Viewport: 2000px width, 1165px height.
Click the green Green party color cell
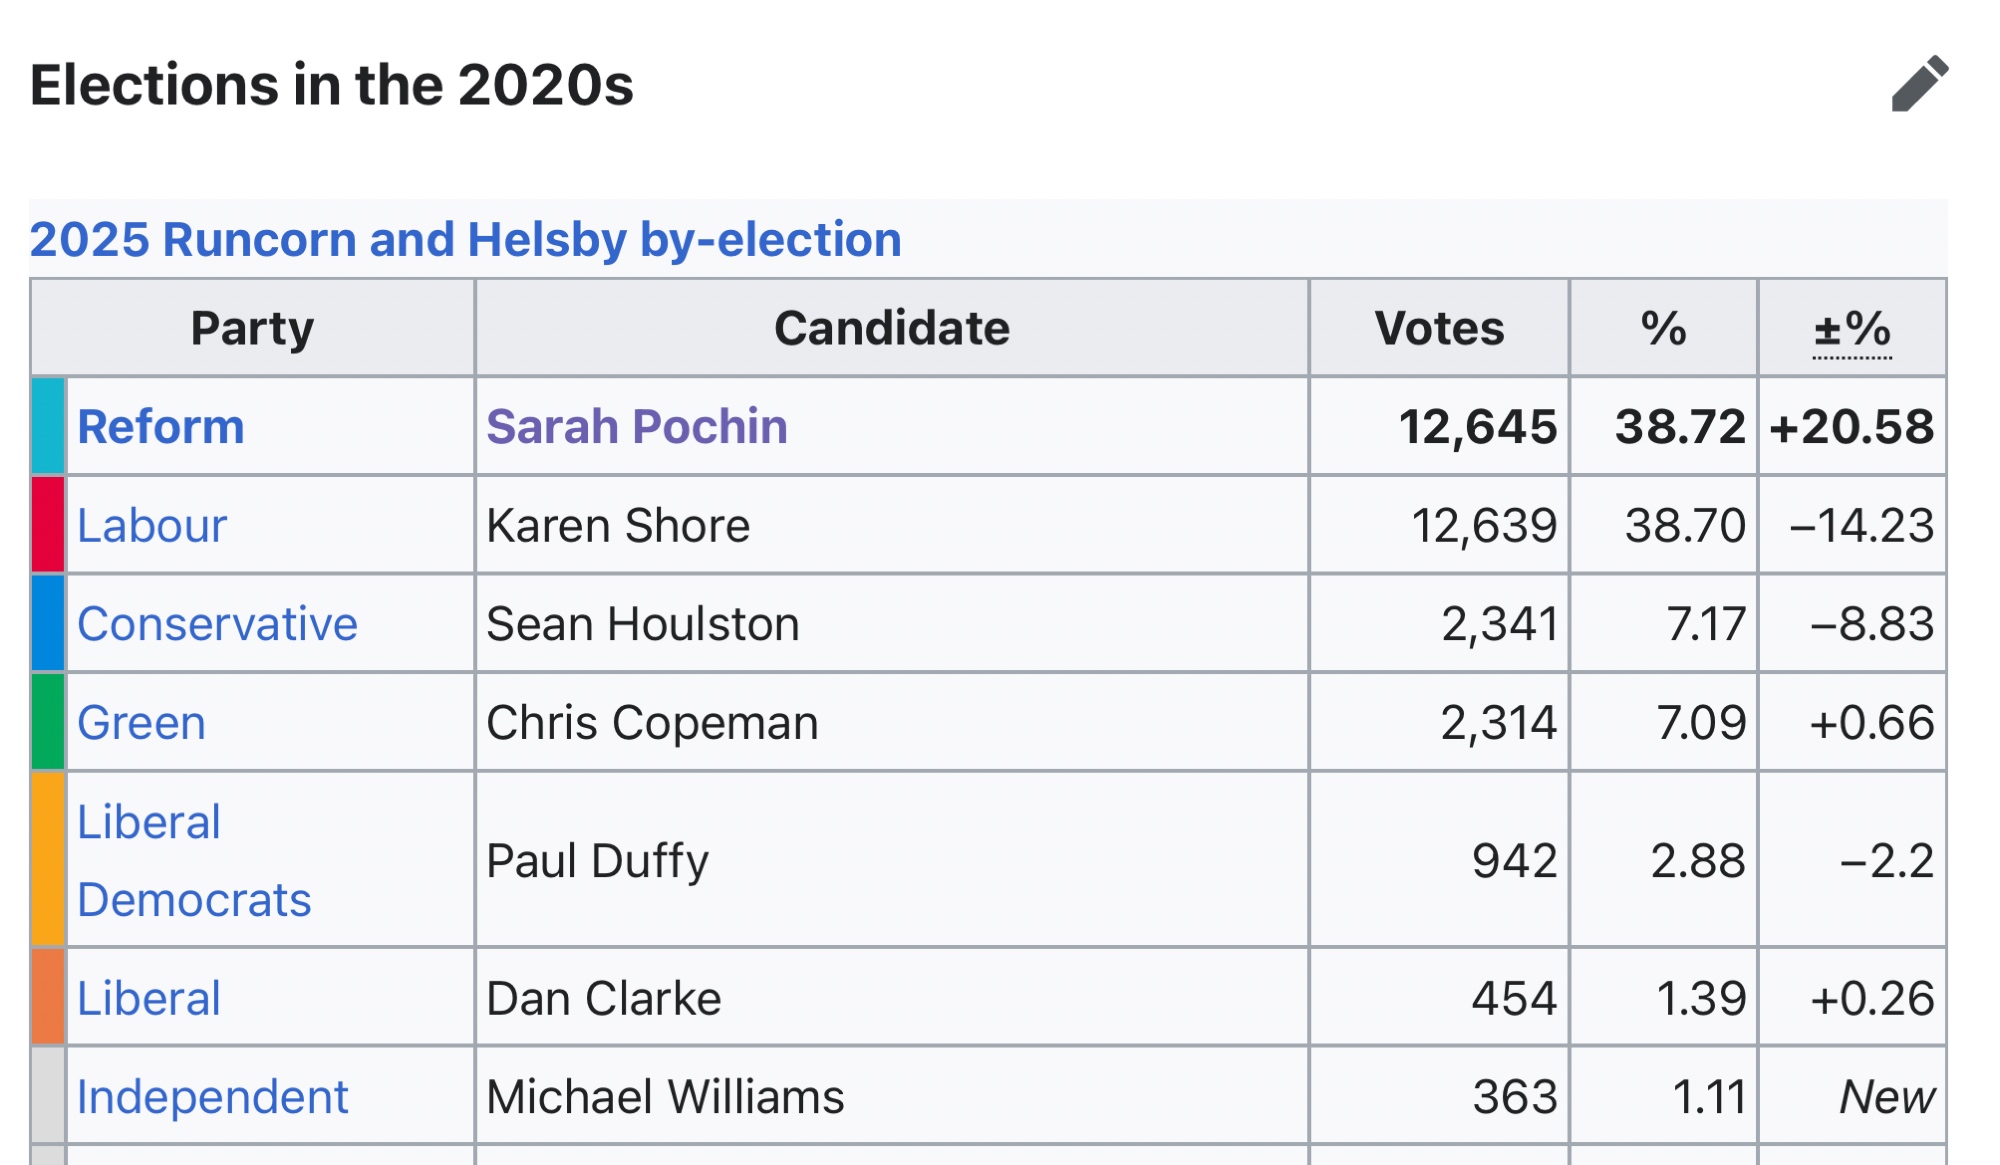(x=48, y=723)
